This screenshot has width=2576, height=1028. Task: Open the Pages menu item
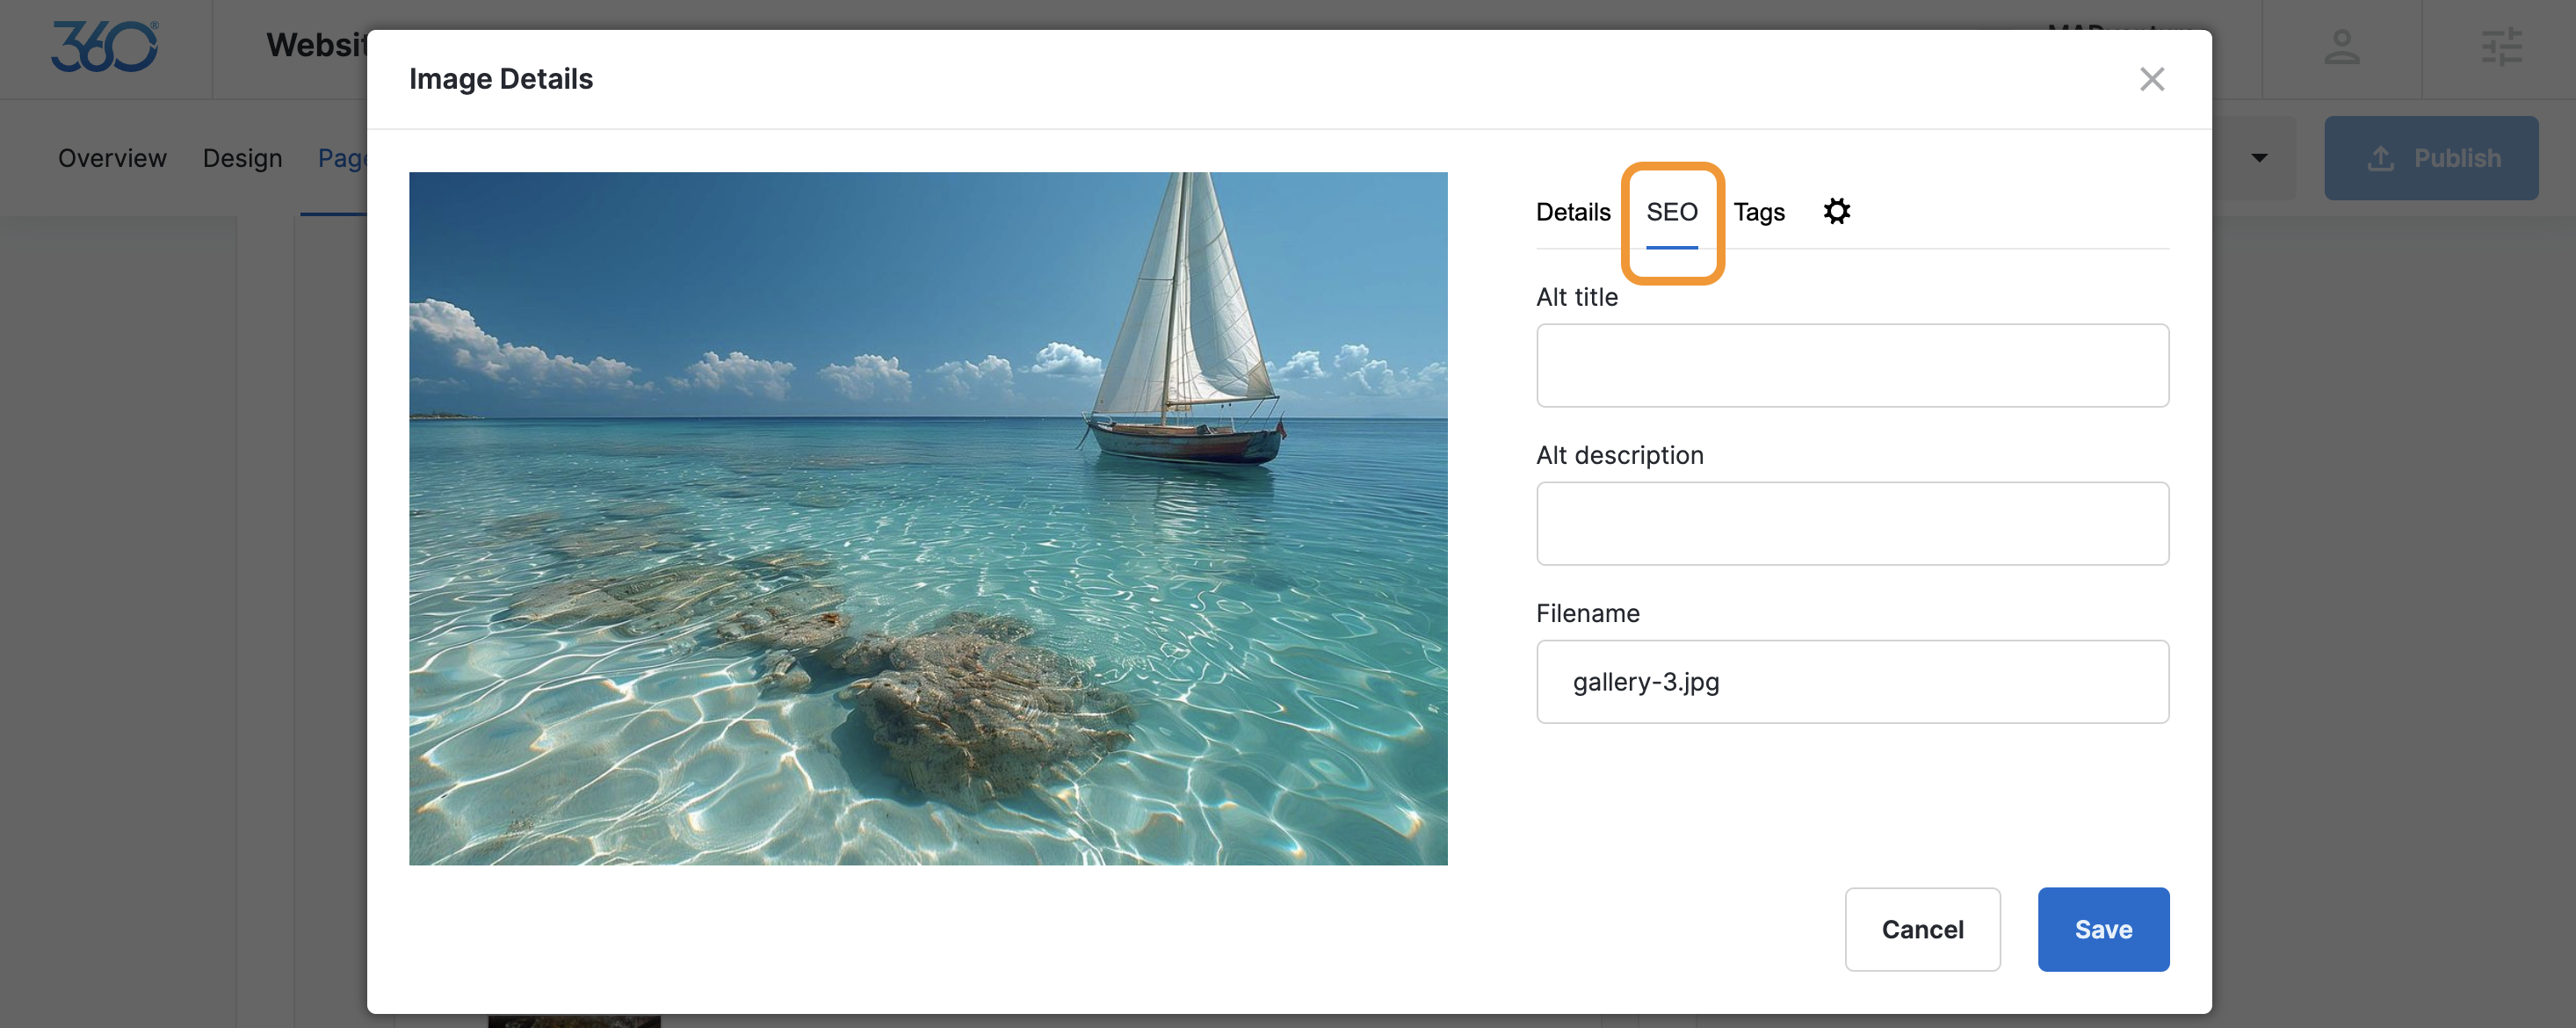[x=341, y=158]
